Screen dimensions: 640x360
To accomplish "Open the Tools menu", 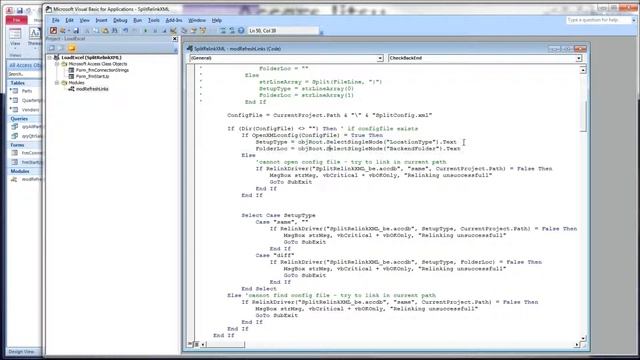I will coord(153,20).
